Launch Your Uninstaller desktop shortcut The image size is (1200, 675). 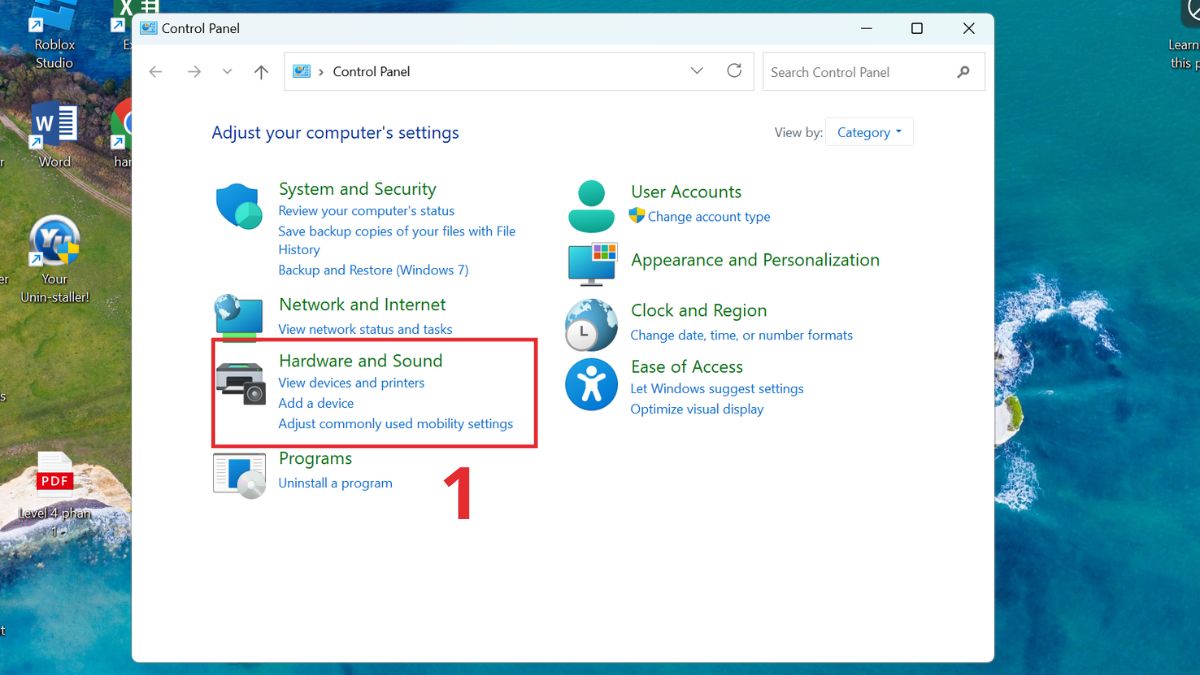click(x=54, y=260)
